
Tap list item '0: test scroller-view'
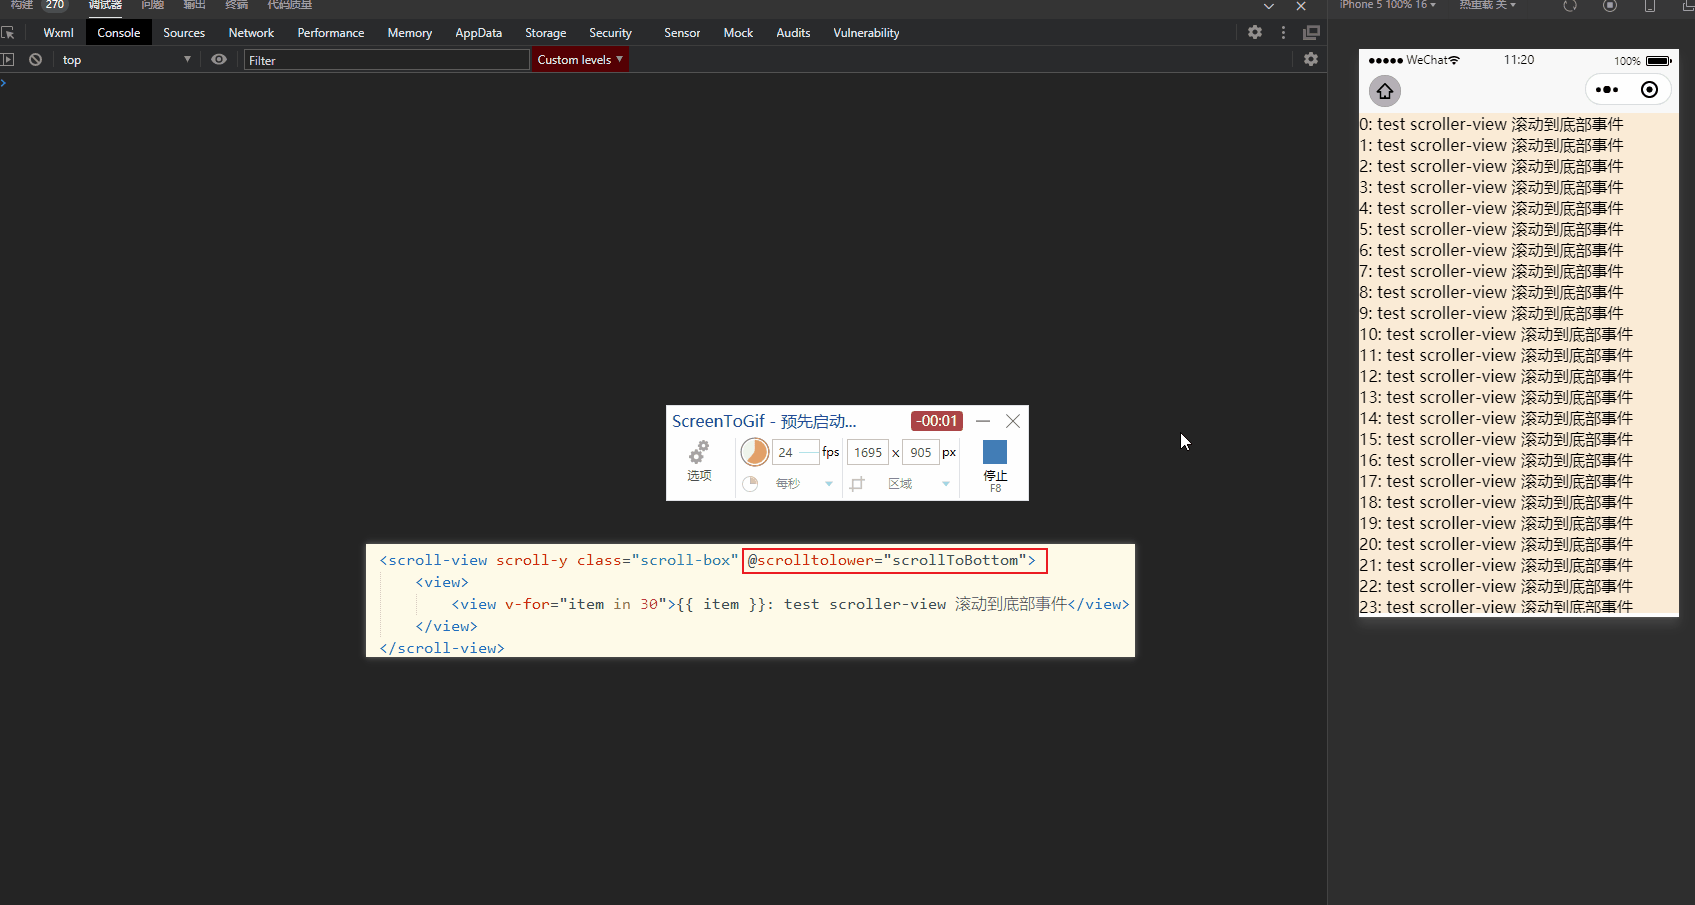point(1491,124)
